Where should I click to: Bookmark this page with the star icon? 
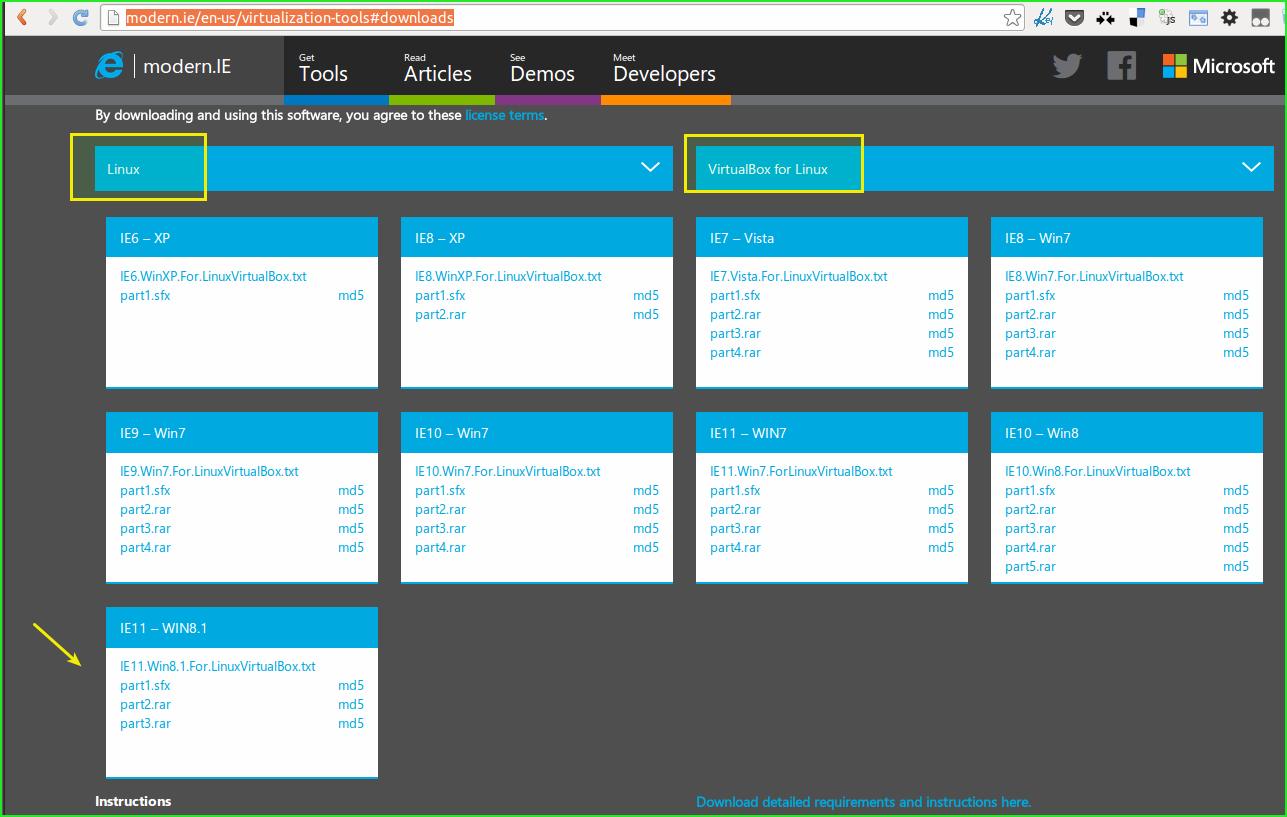tap(1013, 17)
